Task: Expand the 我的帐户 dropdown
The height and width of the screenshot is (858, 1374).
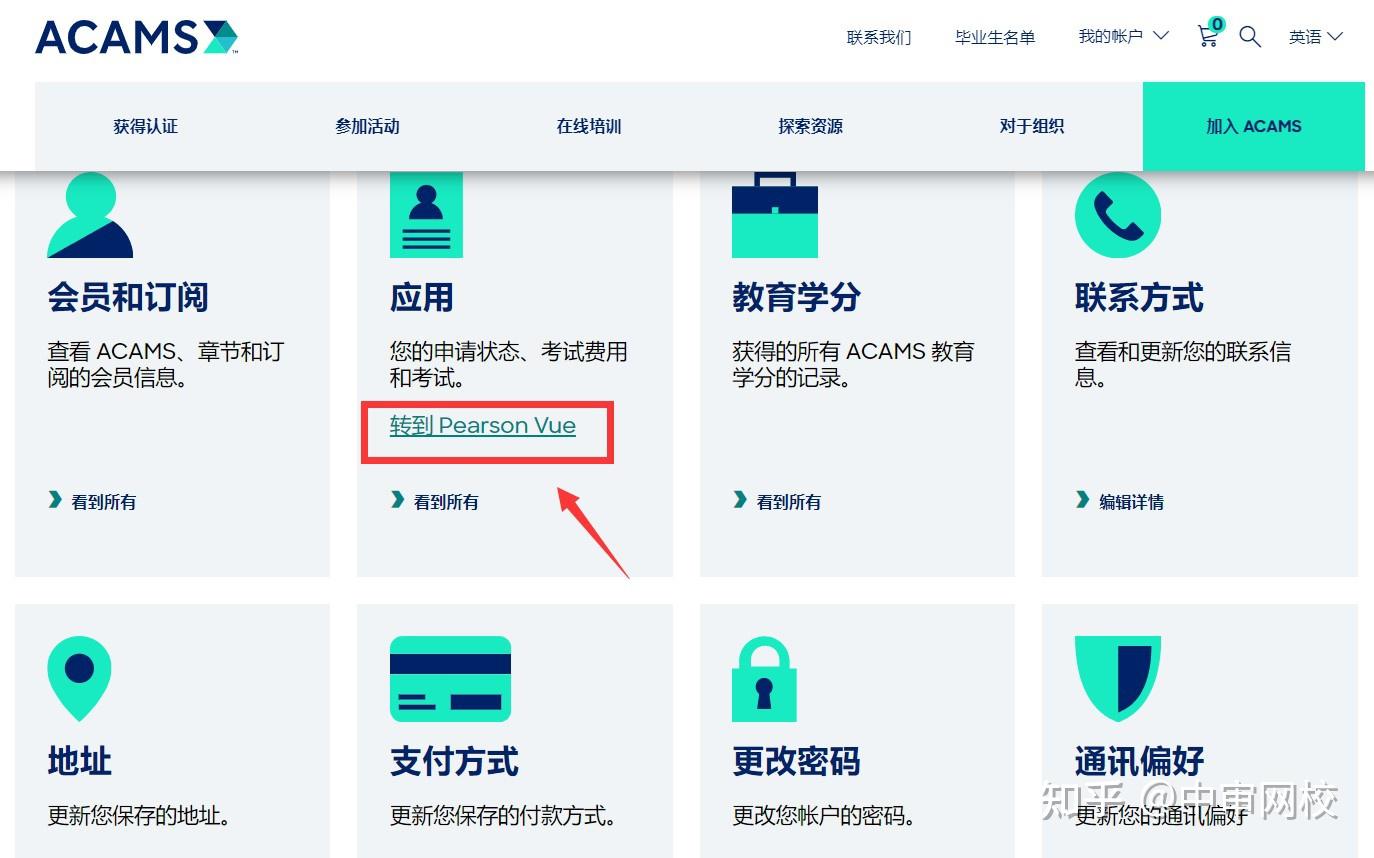Action: (1123, 37)
